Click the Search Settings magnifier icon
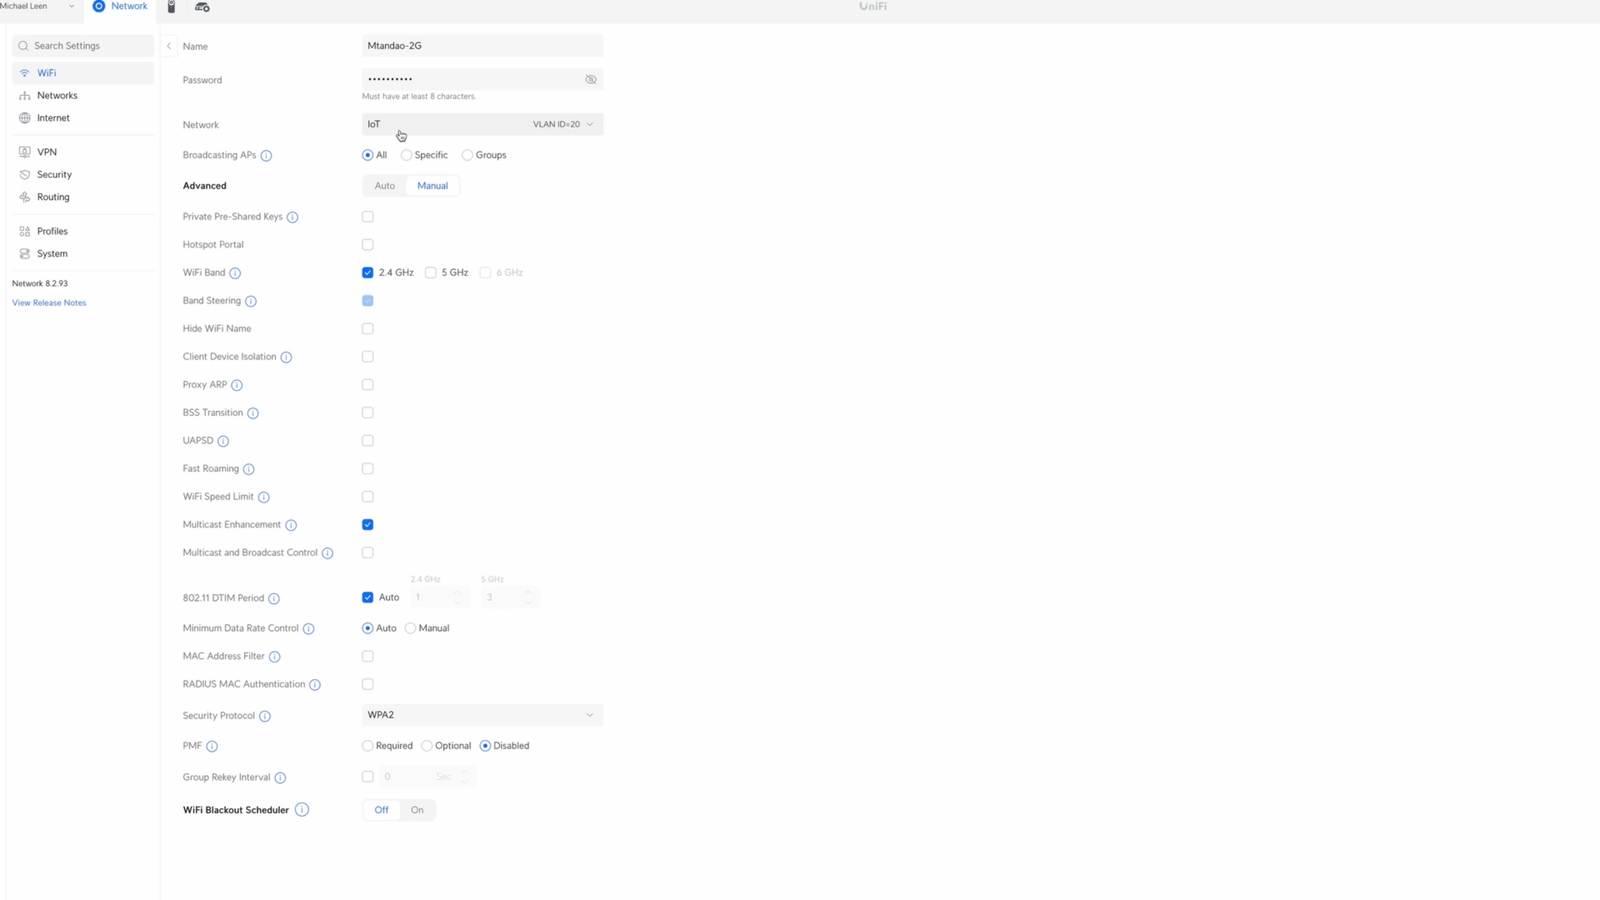The height and width of the screenshot is (900, 1600). (x=23, y=45)
